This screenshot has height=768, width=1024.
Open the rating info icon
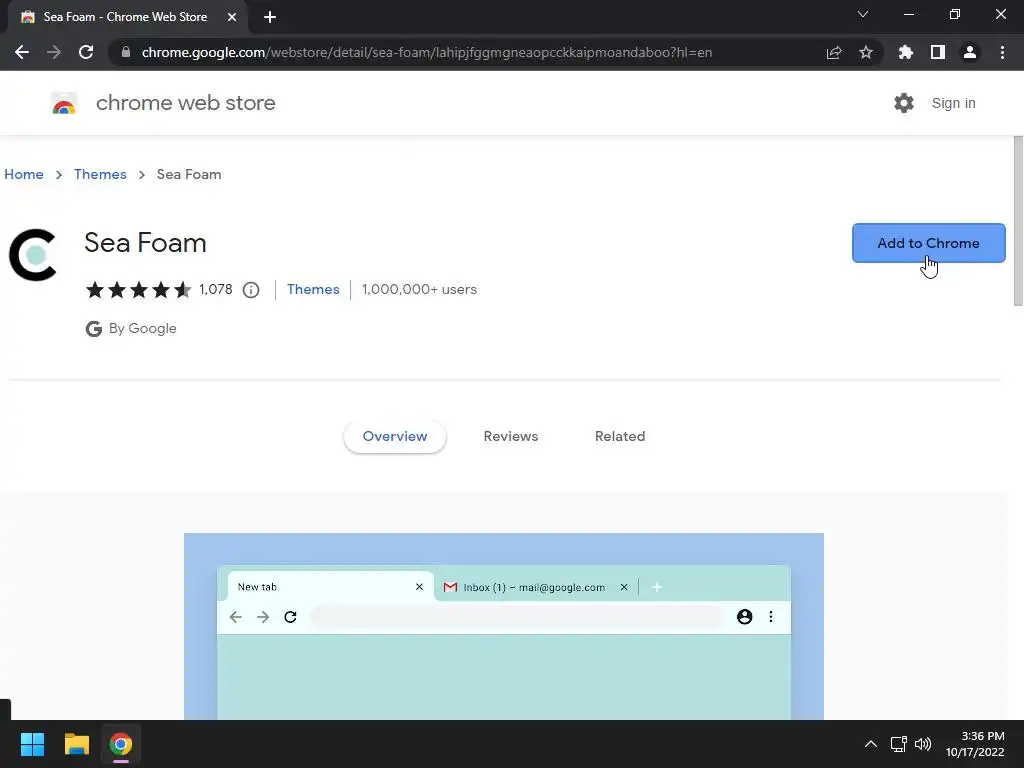coord(251,289)
